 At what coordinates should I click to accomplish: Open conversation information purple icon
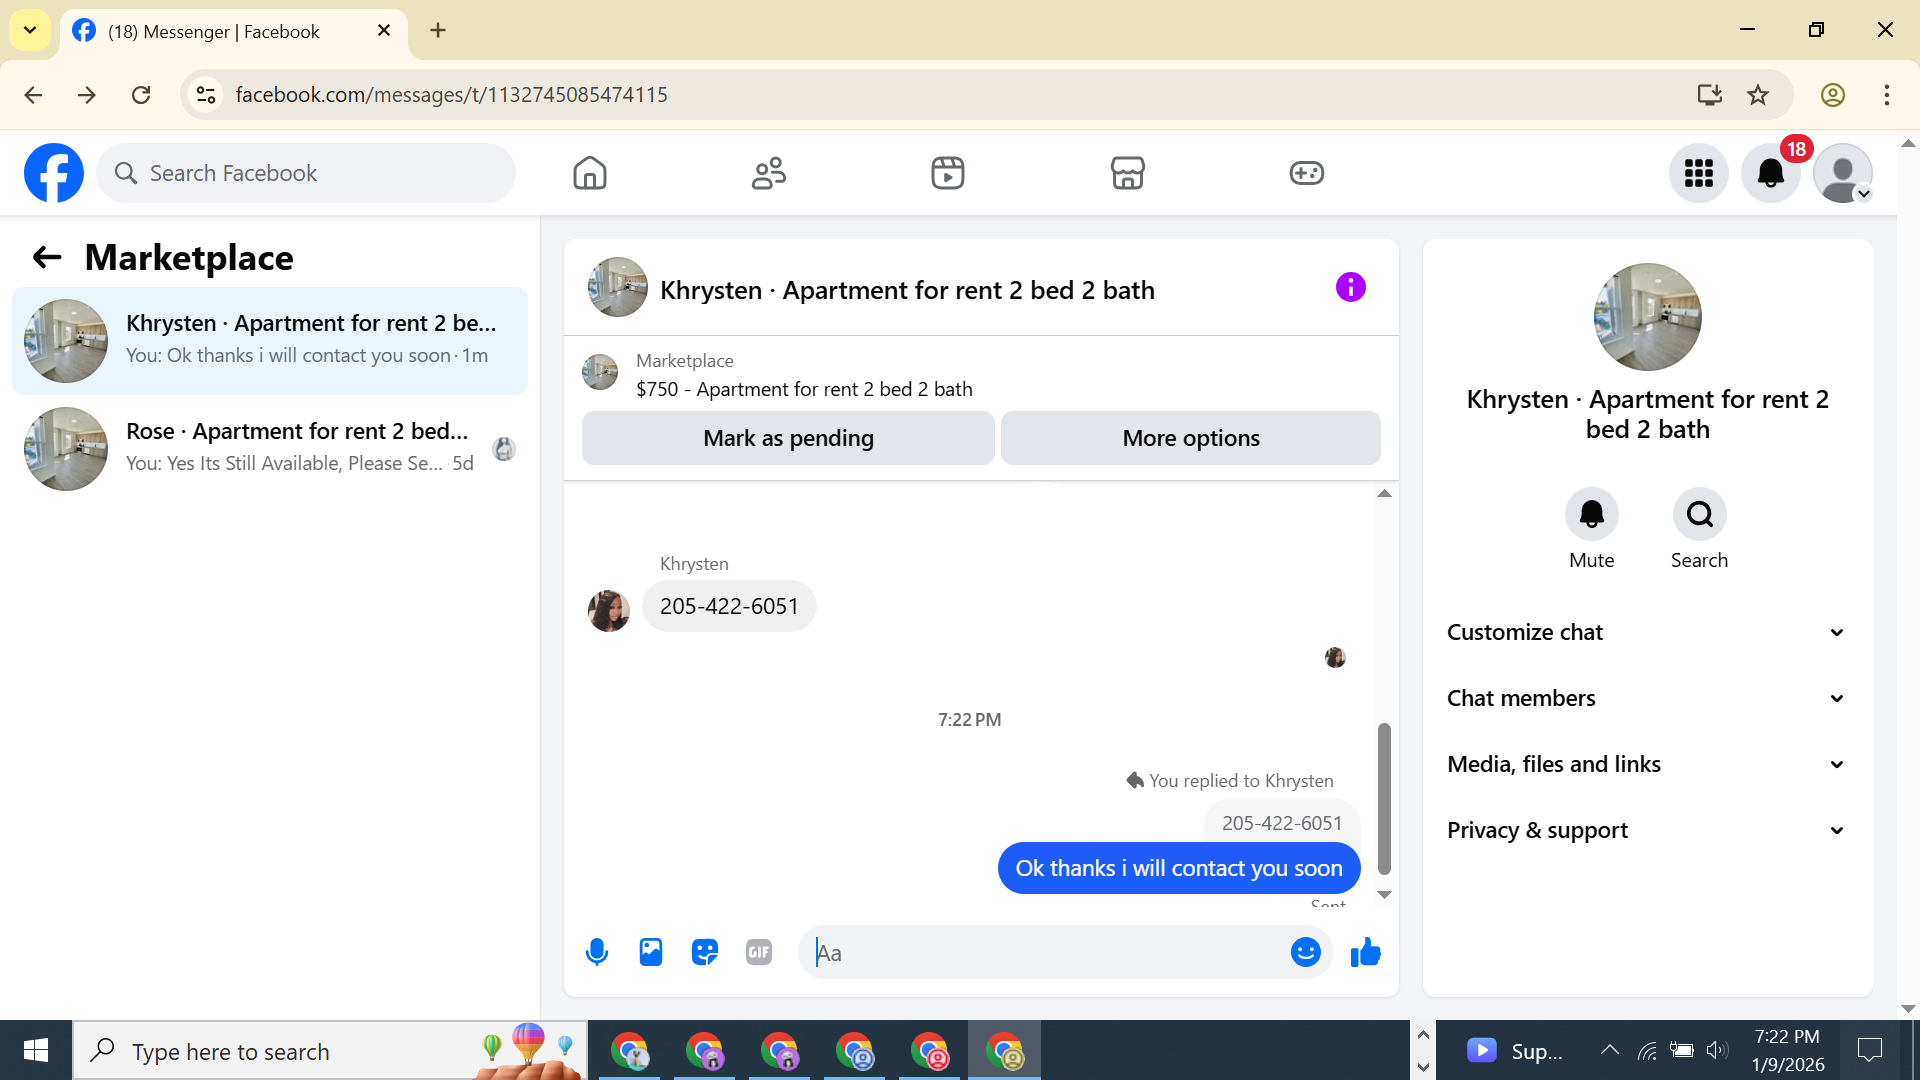[x=1350, y=288]
